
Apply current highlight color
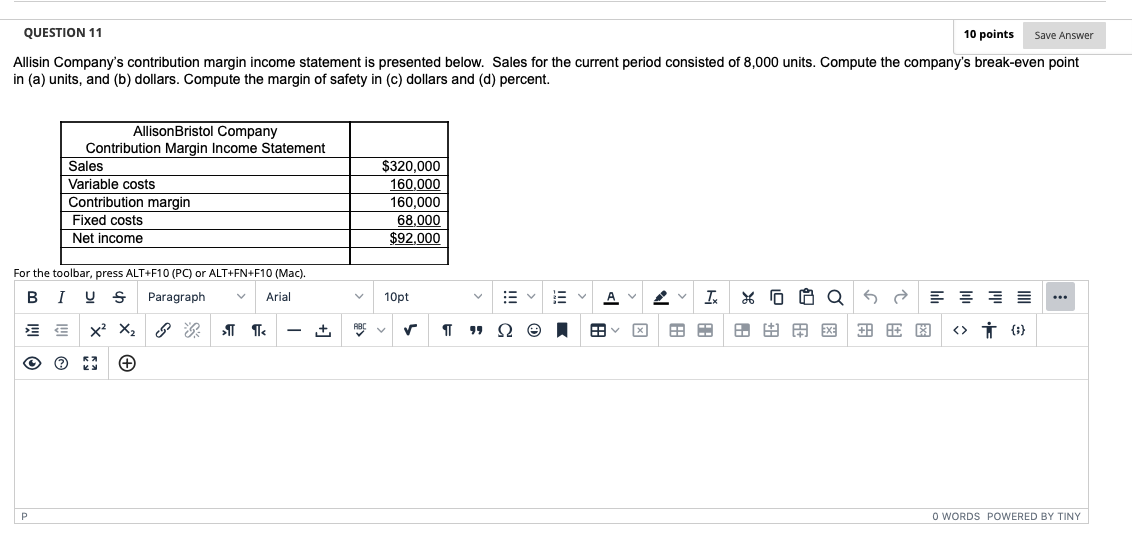click(661, 297)
